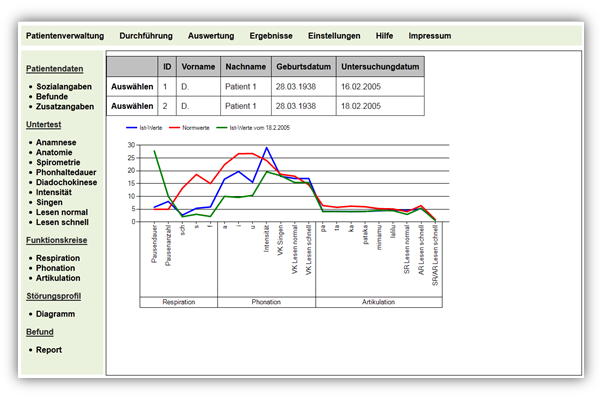The image size is (603, 395).
Task: Open the Hilfe menu
Action: point(384,36)
